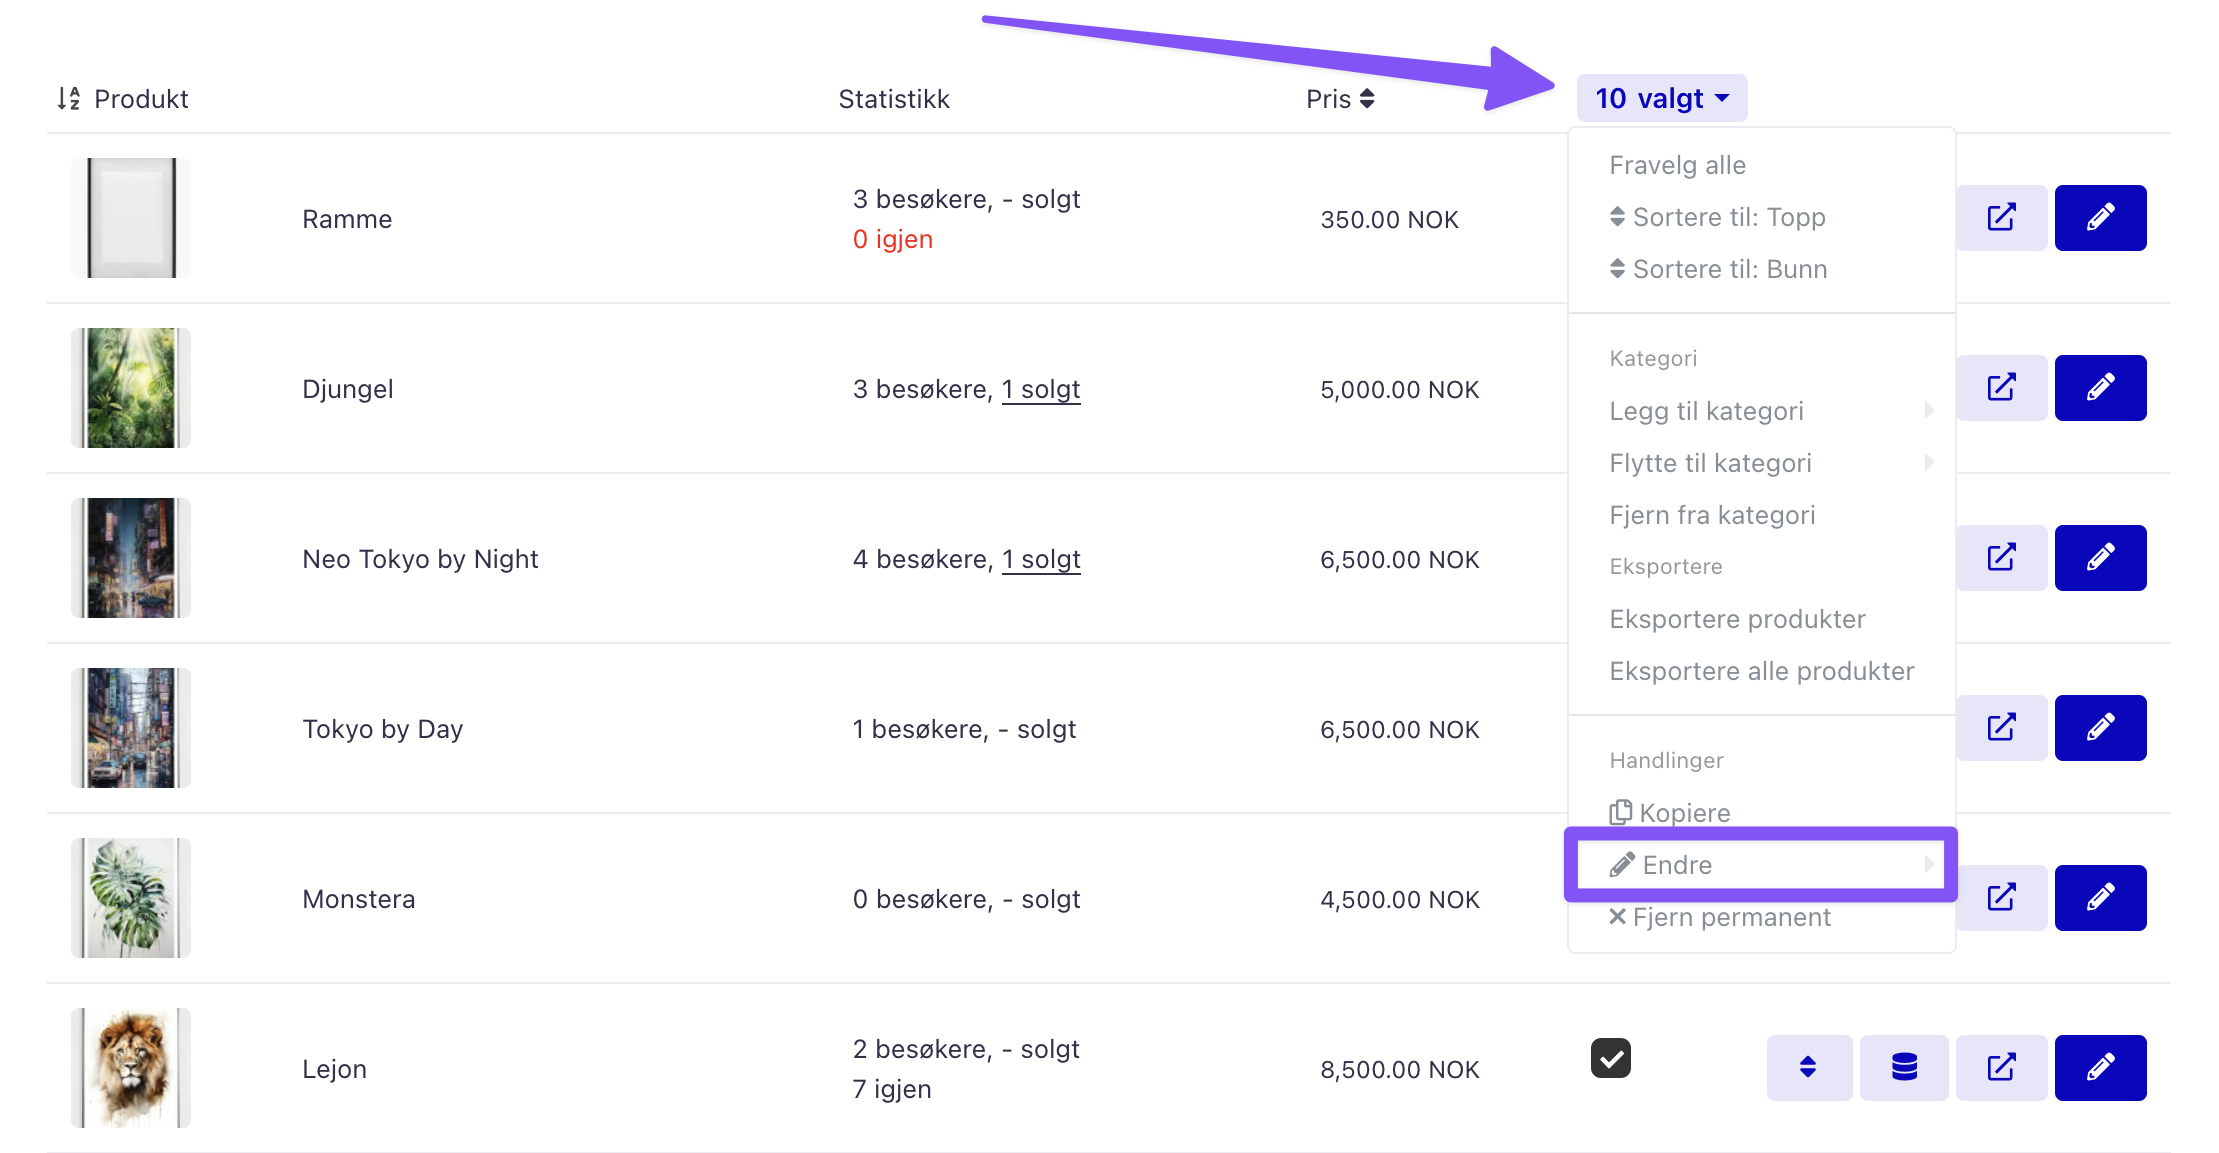Viewport: 2219px width, 1153px height.
Task: Sort the list by Pris column
Action: coord(1340,99)
